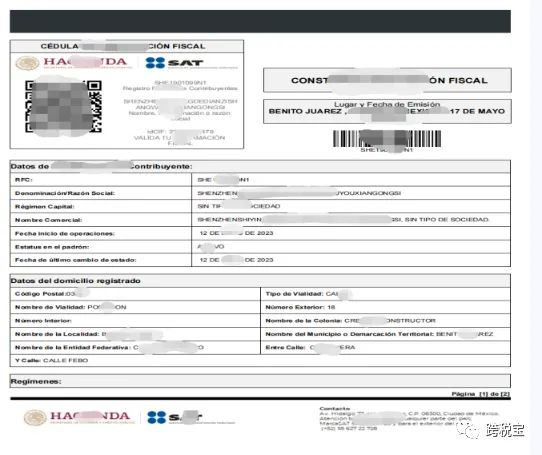Click the QR code on the cédula
This screenshot has width=542, height=455.
63,106
